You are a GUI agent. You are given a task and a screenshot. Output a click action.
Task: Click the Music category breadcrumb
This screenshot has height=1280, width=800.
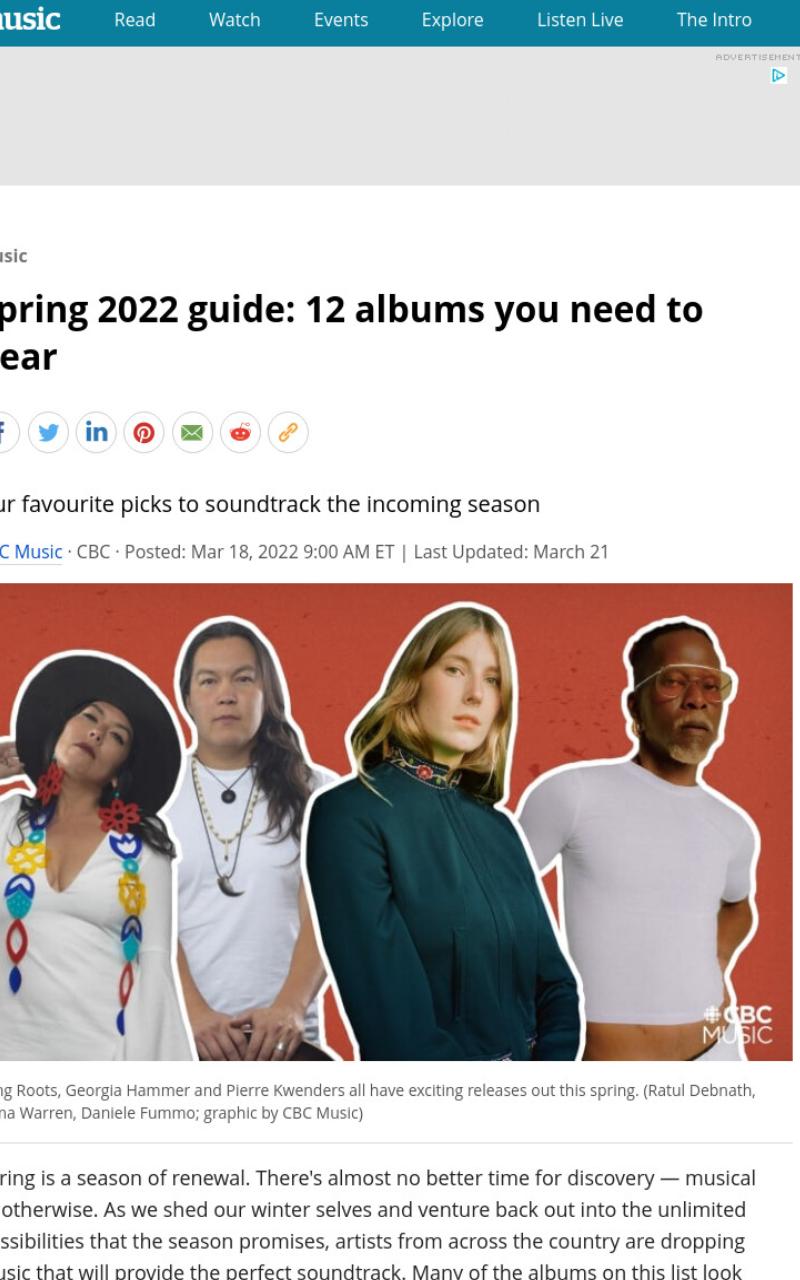[x=13, y=256]
